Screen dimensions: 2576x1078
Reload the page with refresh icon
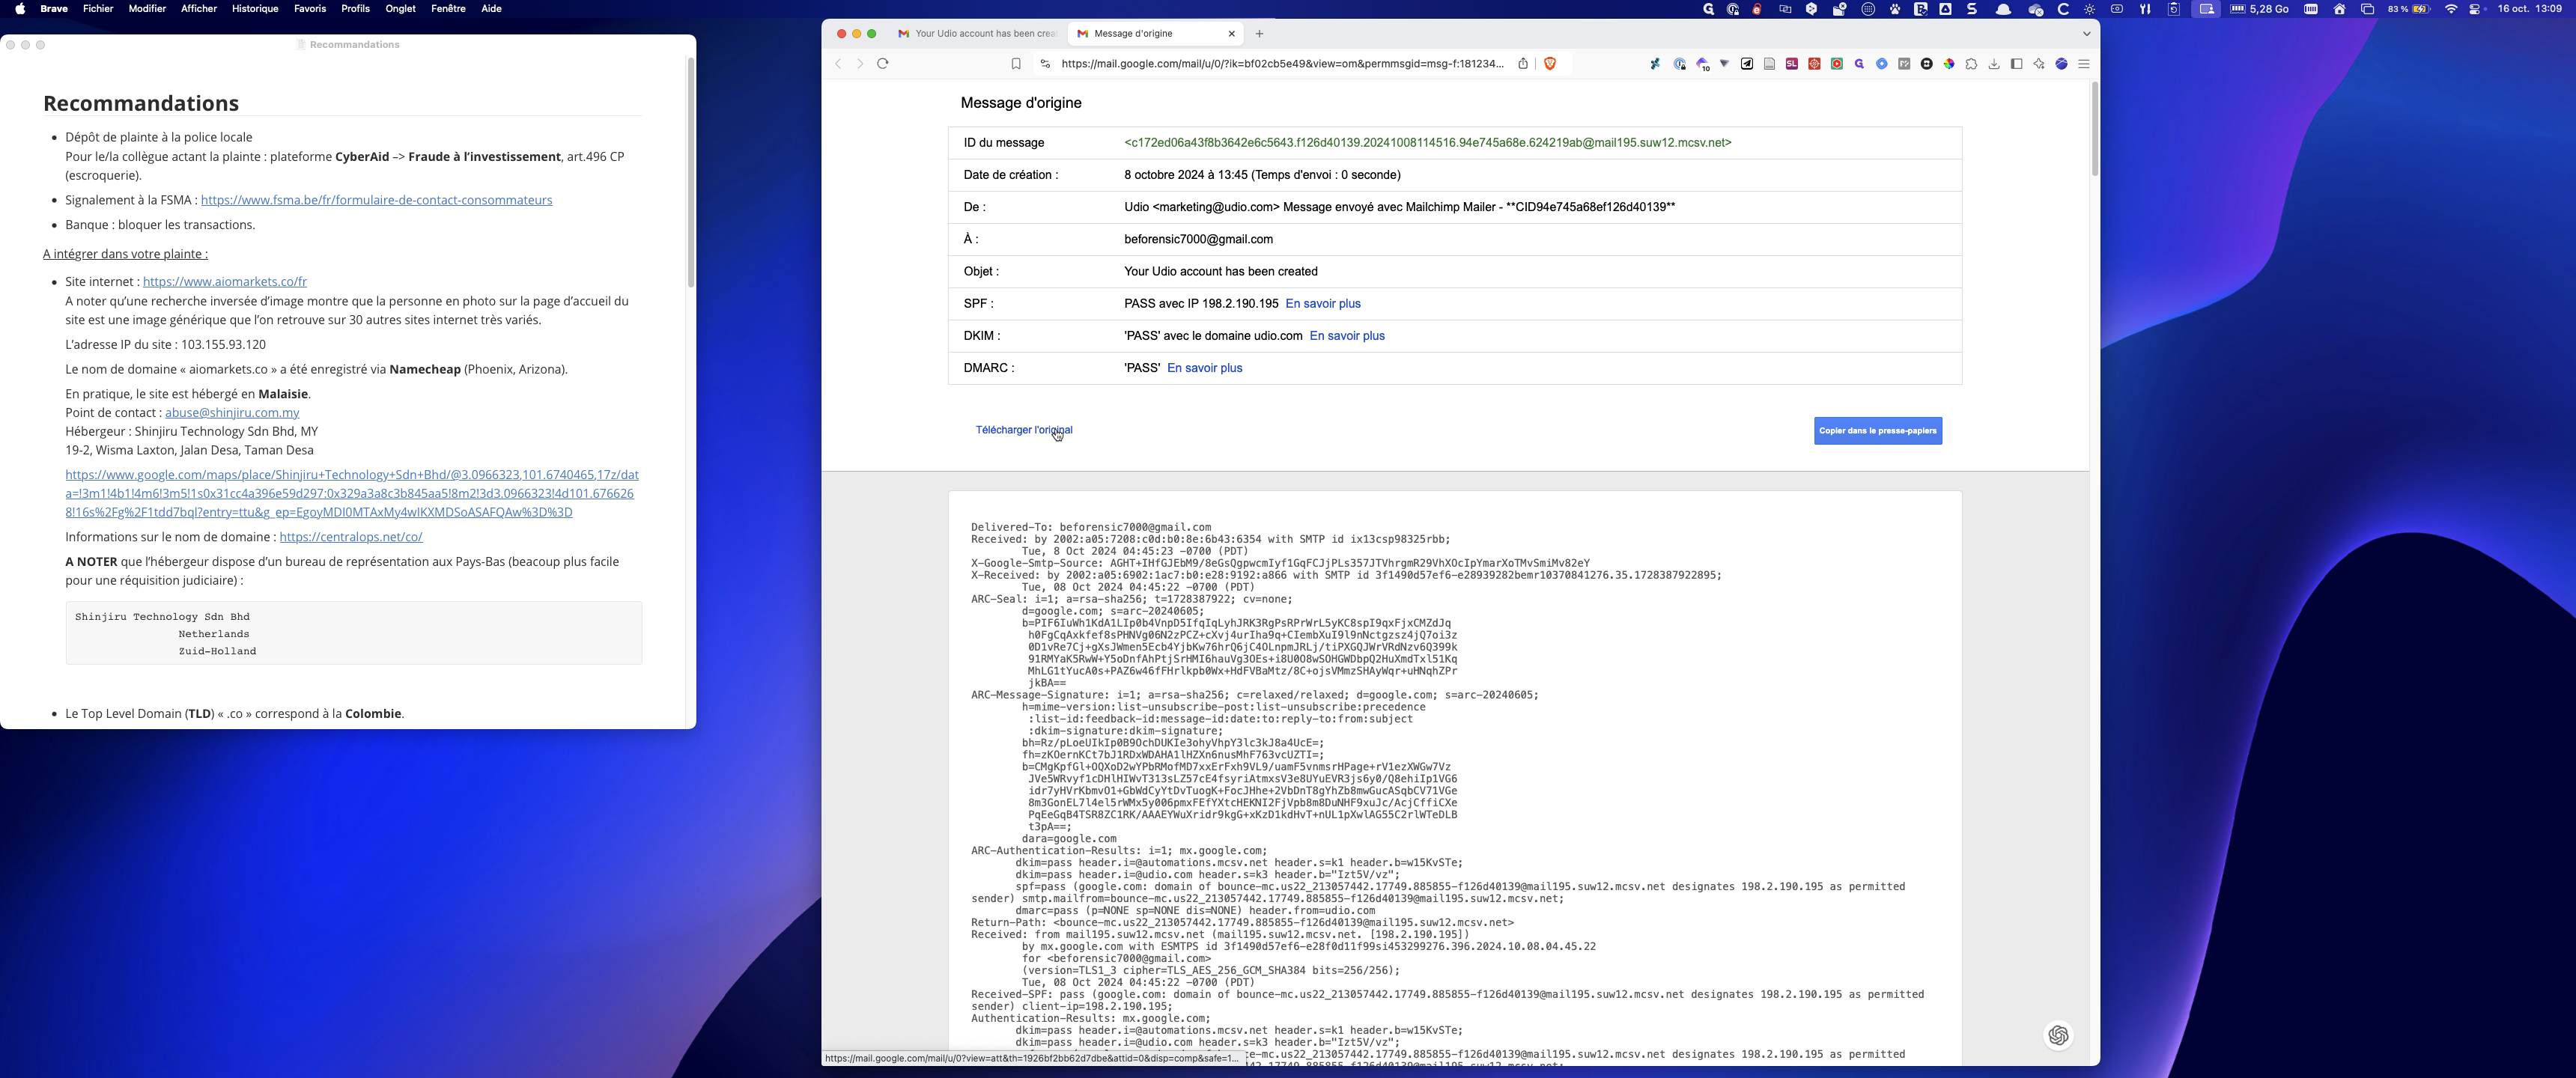point(882,64)
